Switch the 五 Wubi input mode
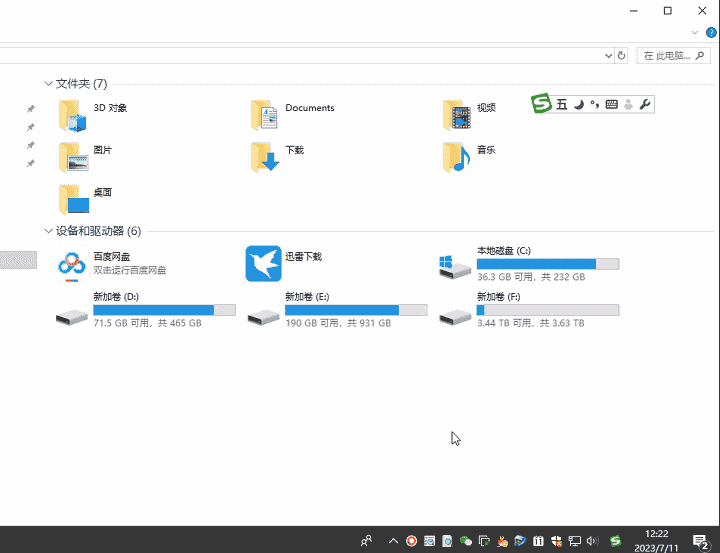Viewport: 720px width, 553px height. 562,105
